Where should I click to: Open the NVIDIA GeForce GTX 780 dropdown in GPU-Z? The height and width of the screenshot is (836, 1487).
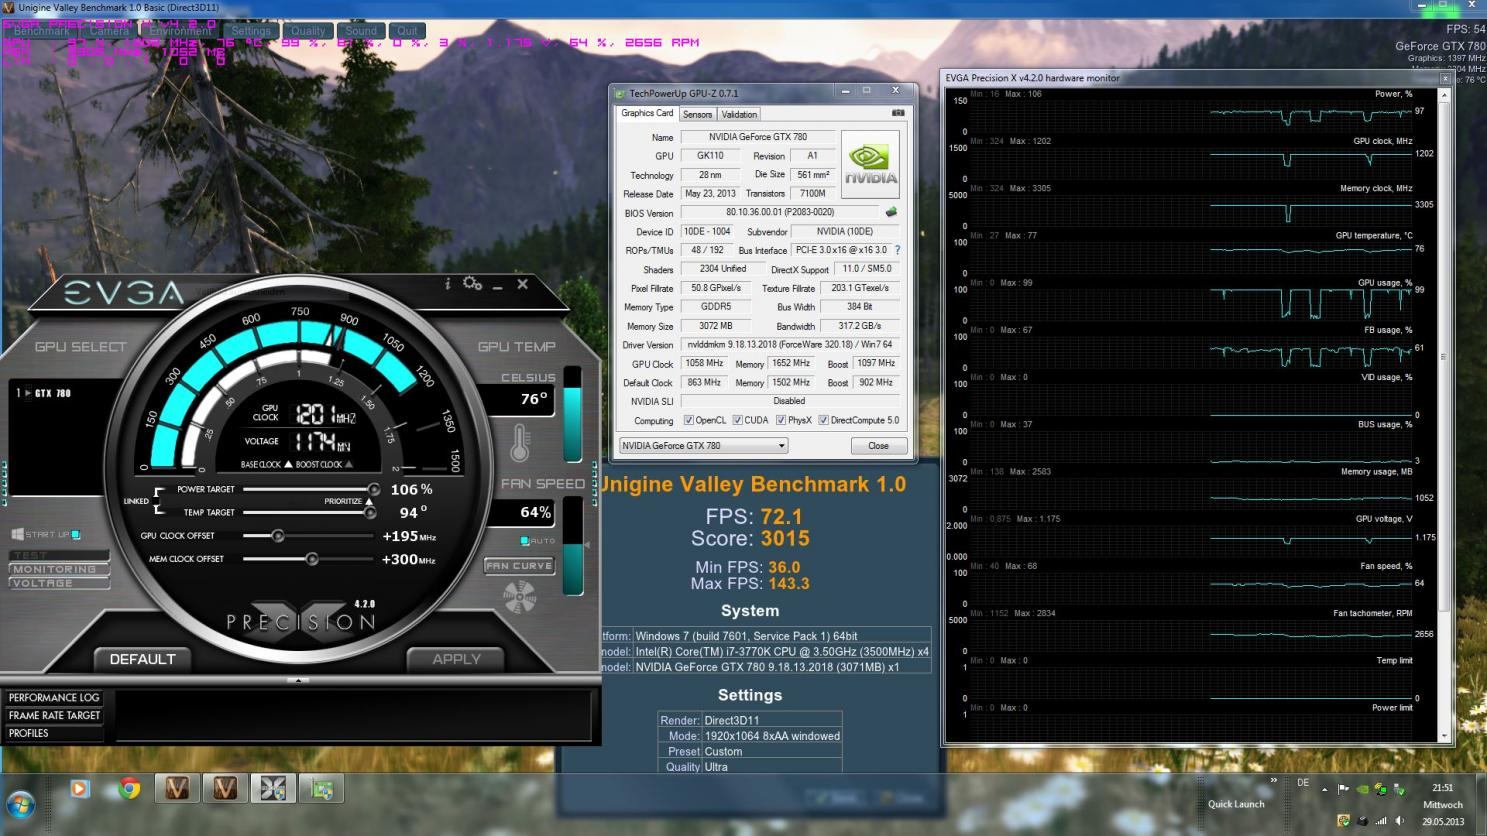point(703,446)
